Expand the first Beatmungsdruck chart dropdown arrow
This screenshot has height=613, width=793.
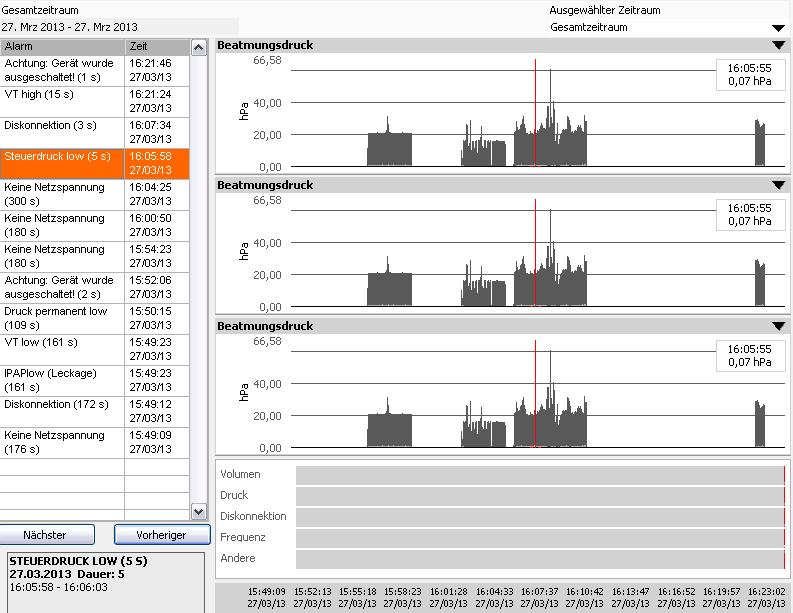coord(779,45)
